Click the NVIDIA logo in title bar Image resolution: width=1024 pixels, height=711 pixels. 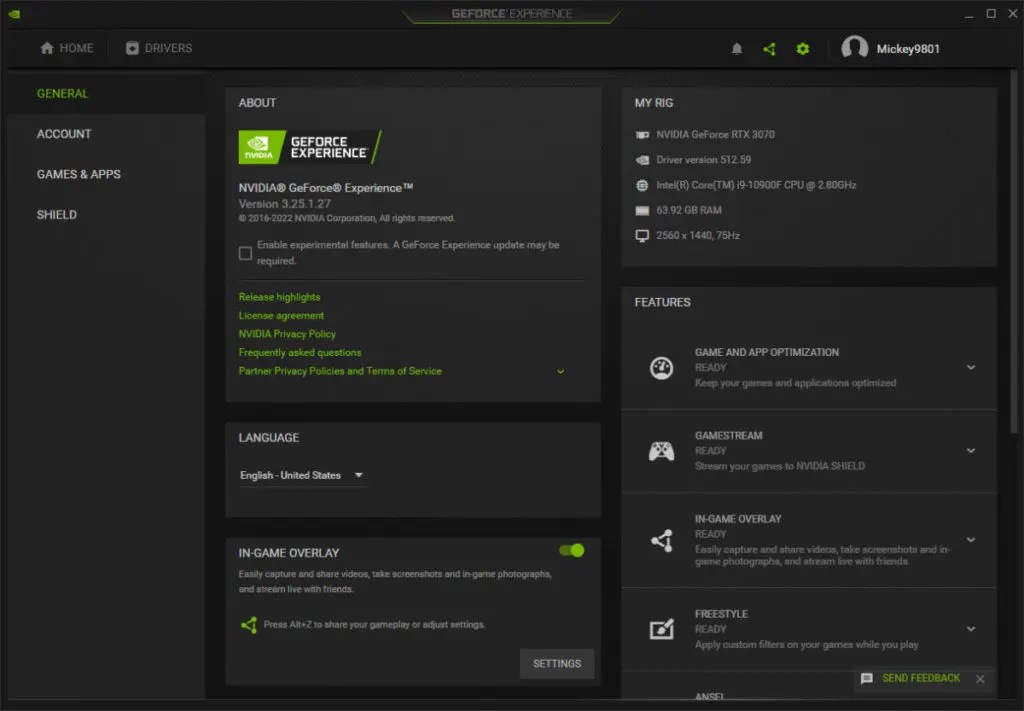click(x=14, y=14)
